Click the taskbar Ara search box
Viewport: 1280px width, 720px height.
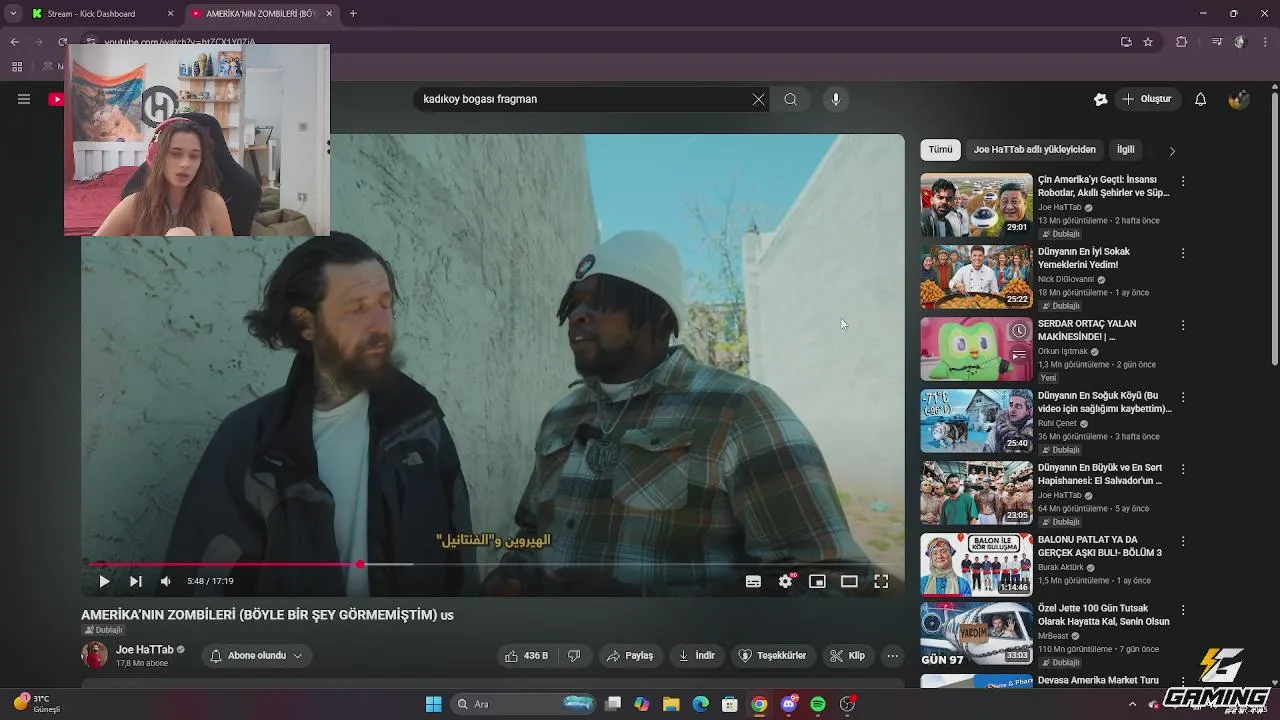524,704
